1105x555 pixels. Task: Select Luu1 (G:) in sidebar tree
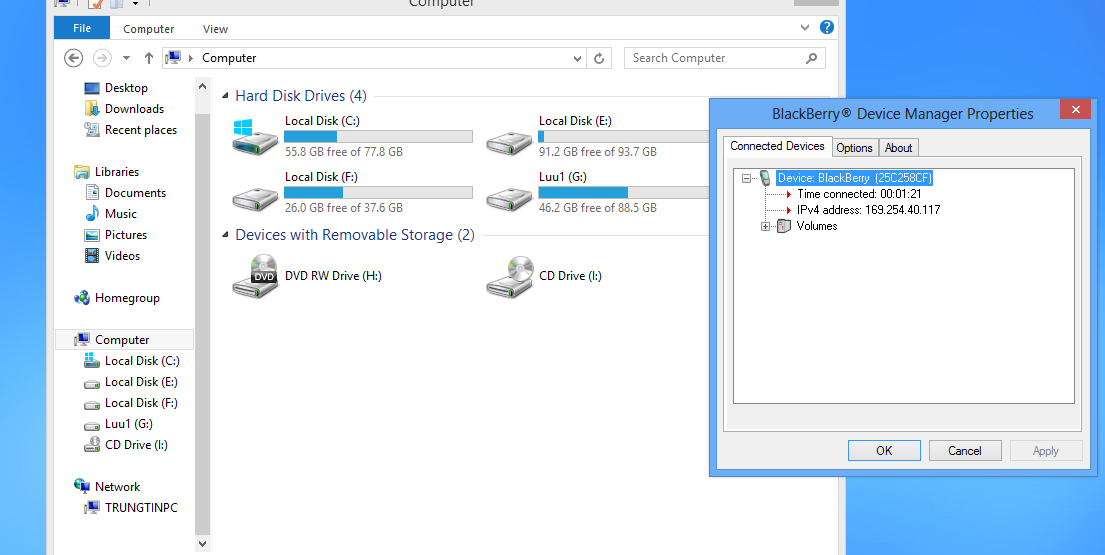coord(129,424)
